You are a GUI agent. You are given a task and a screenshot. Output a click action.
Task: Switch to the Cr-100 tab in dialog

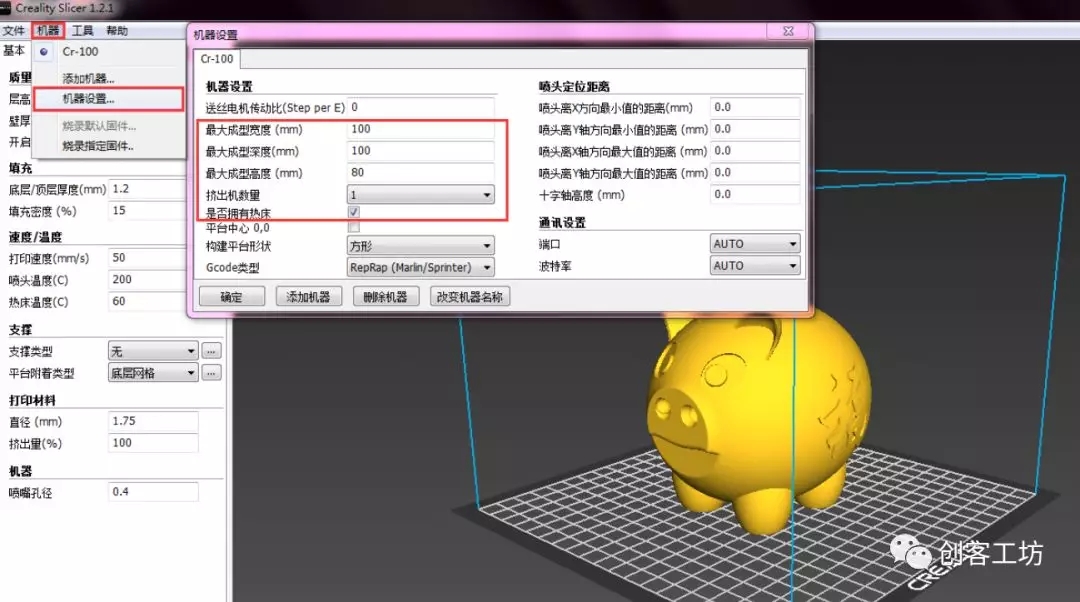click(x=216, y=59)
